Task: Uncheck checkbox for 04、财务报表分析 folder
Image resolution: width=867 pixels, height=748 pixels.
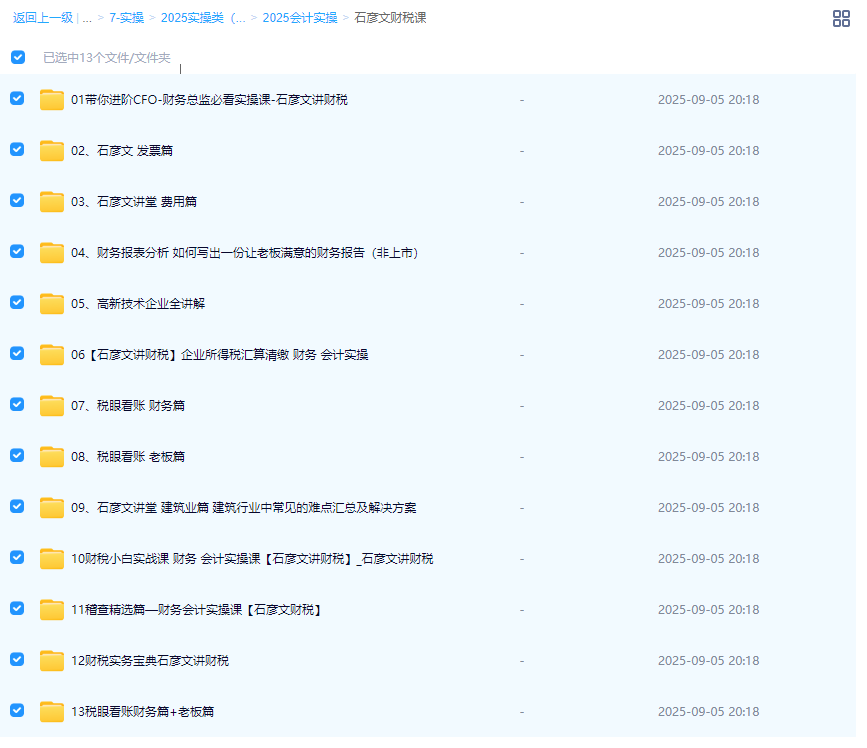Action: 17,251
